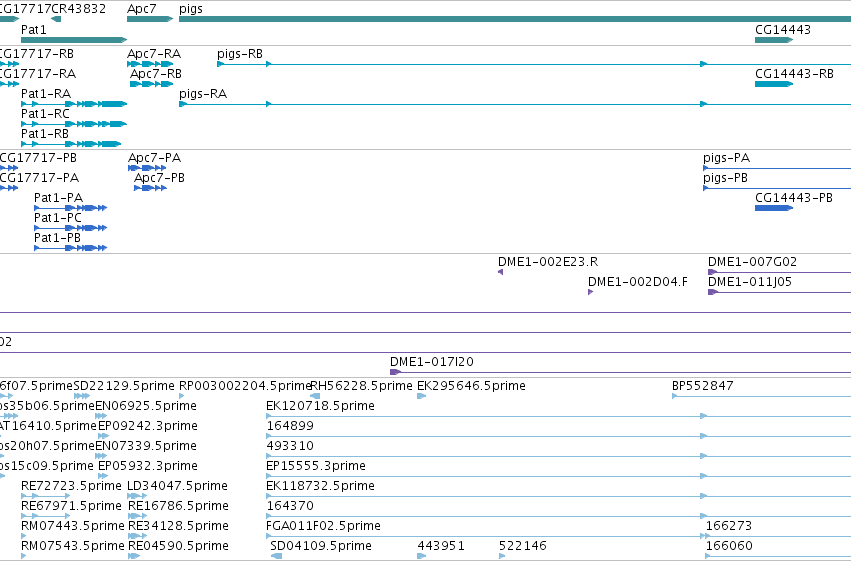Select the Apc7 gene label

click(142, 9)
